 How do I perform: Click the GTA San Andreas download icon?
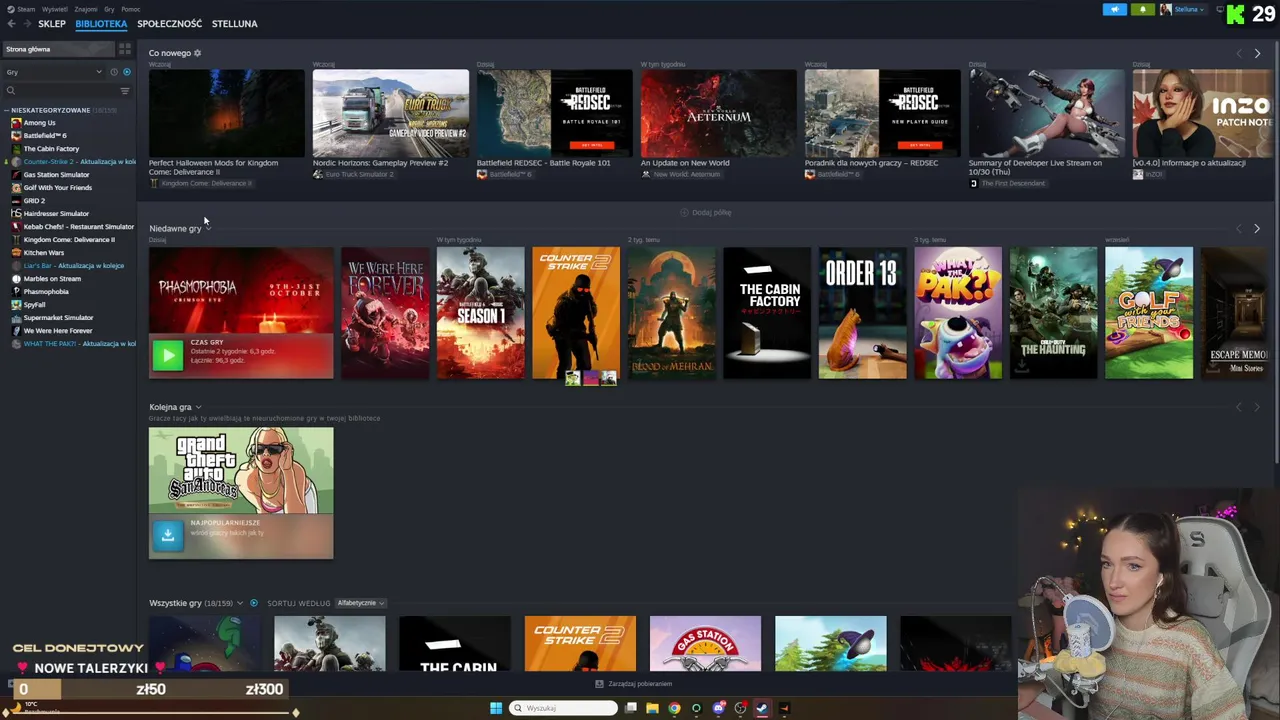pyautogui.click(x=168, y=535)
